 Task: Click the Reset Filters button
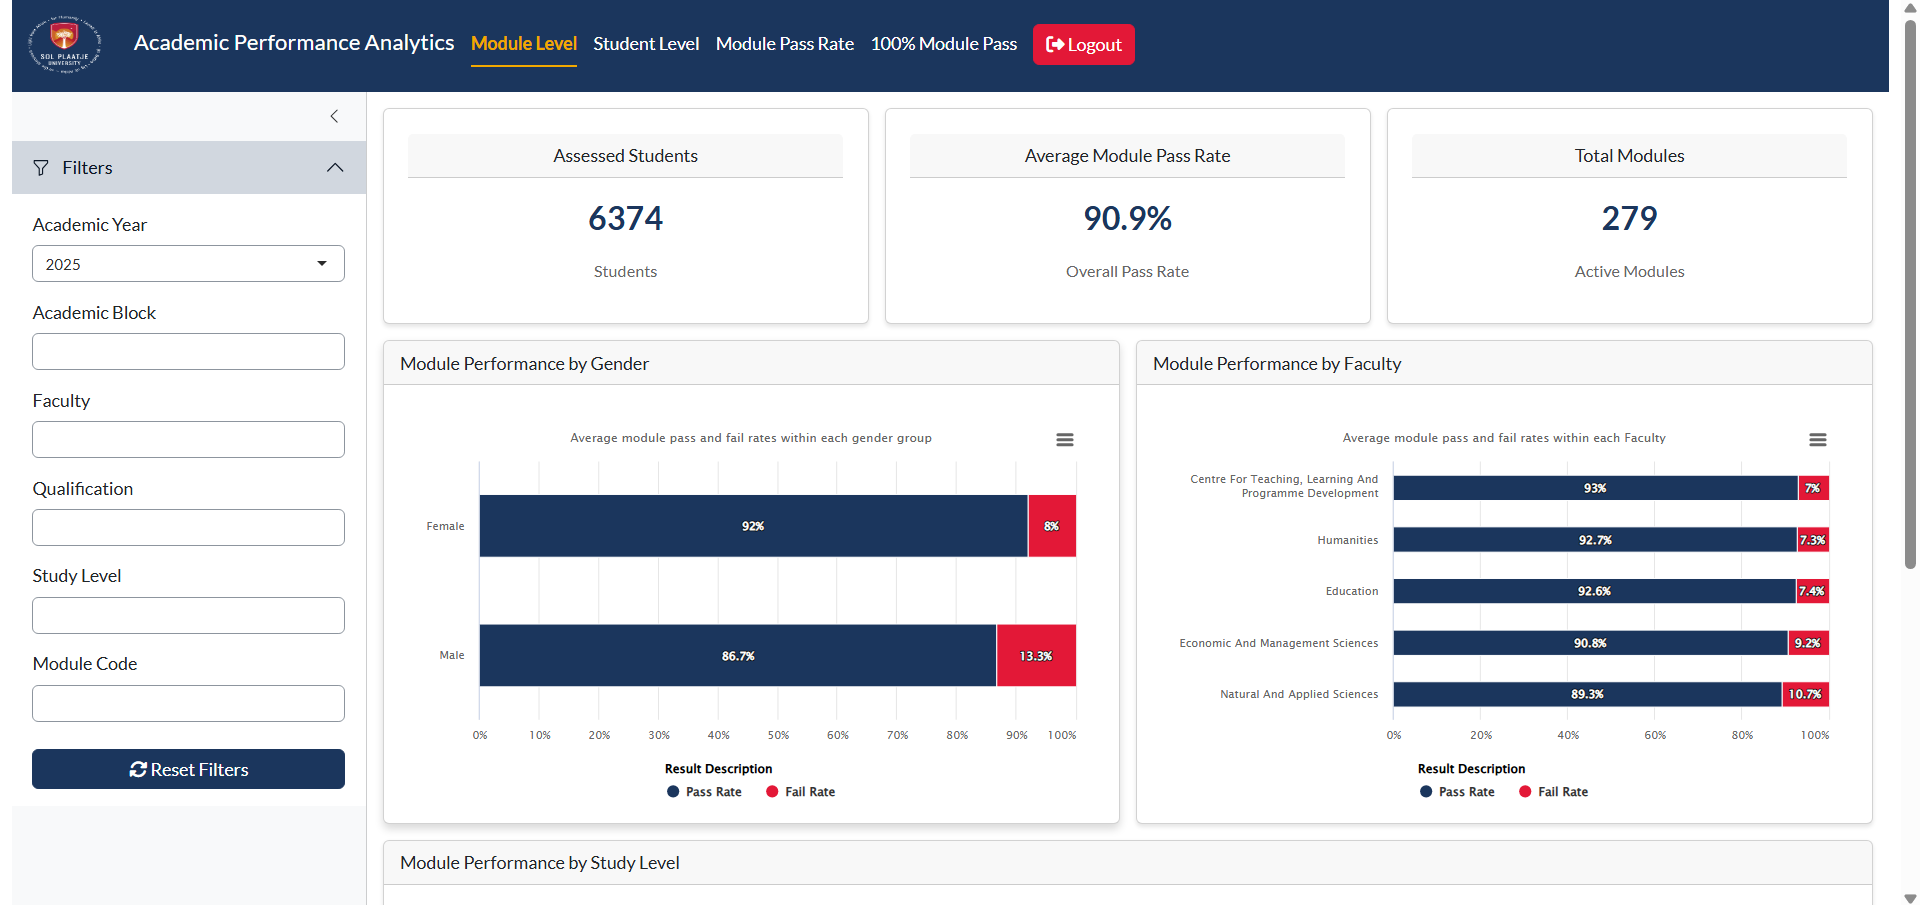[x=188, y=769]
